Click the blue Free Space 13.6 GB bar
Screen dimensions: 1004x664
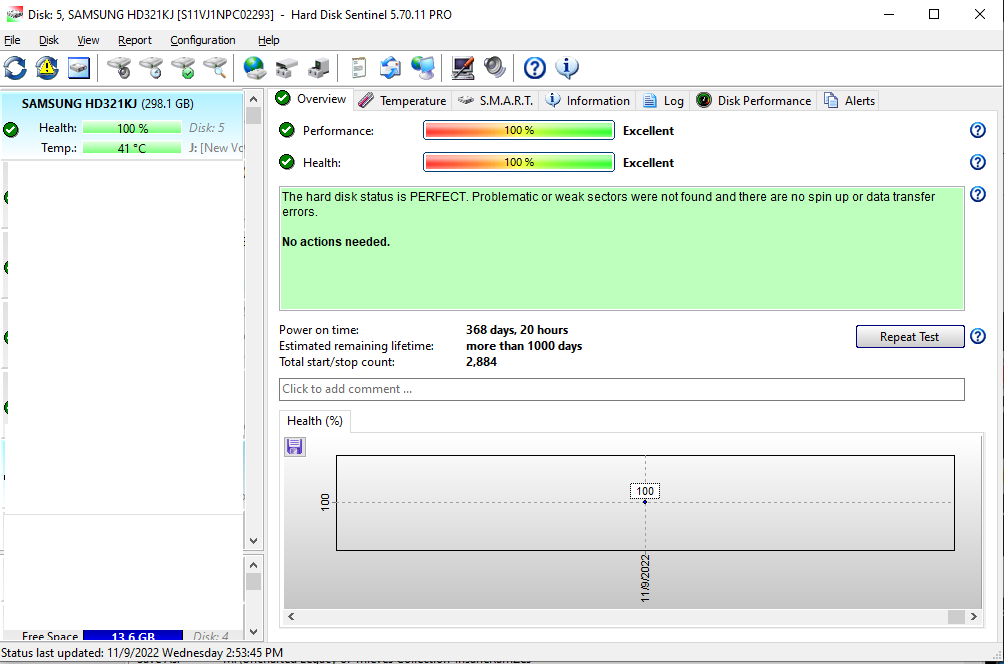pos(133,636)
